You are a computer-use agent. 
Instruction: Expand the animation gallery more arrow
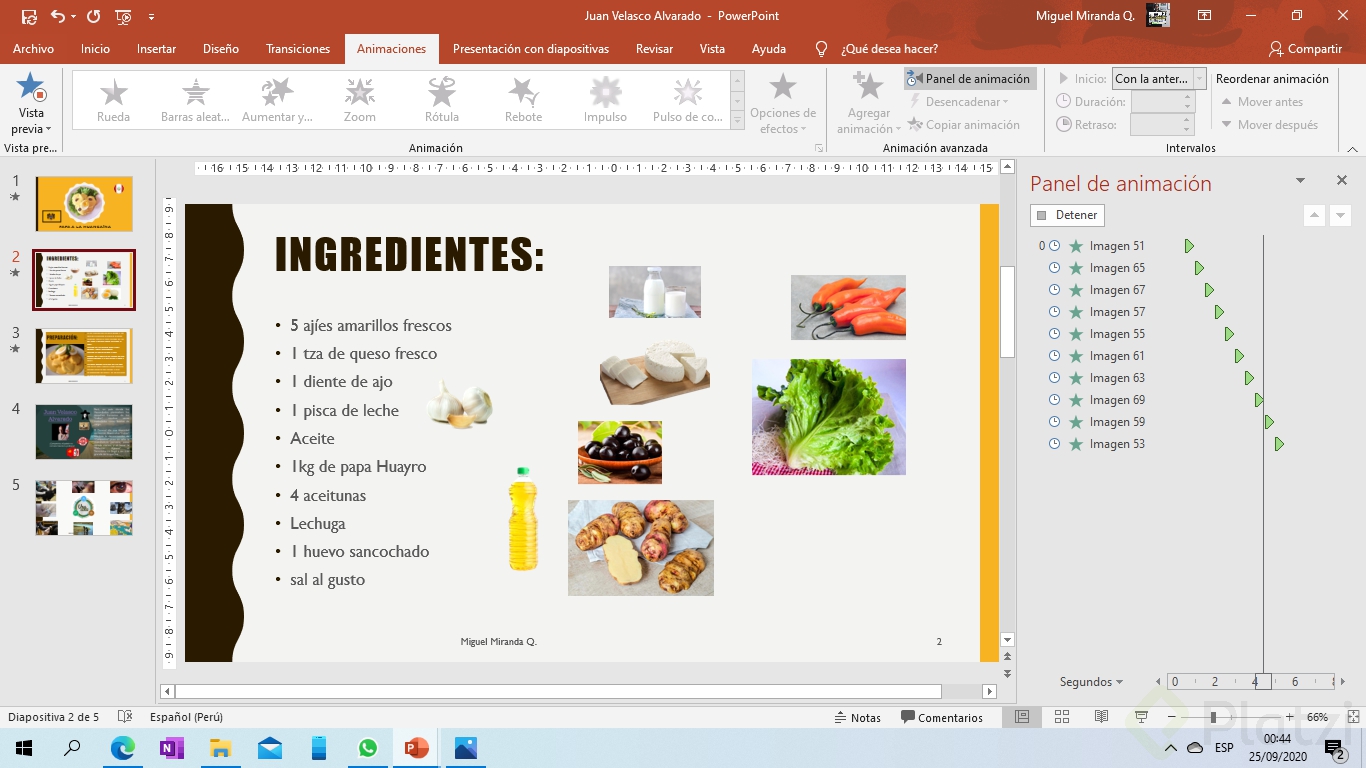[x=737, y=121]
